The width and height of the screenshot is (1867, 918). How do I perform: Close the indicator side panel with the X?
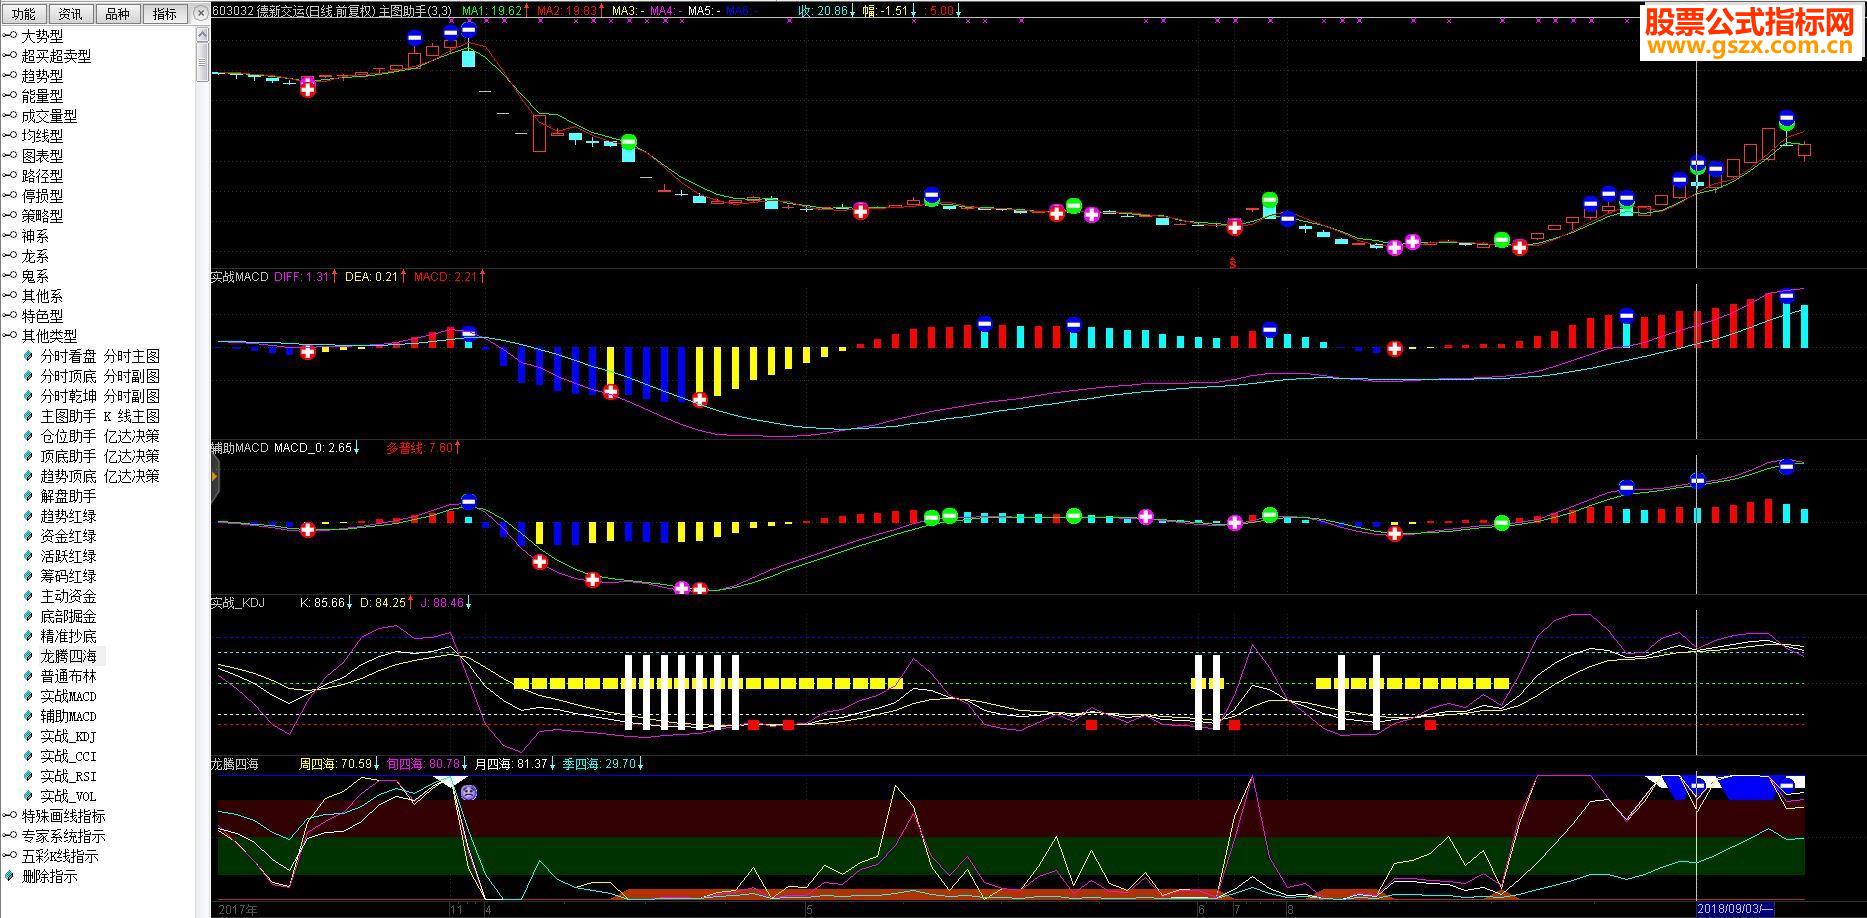pyautogui.click(x=200, y=14)
